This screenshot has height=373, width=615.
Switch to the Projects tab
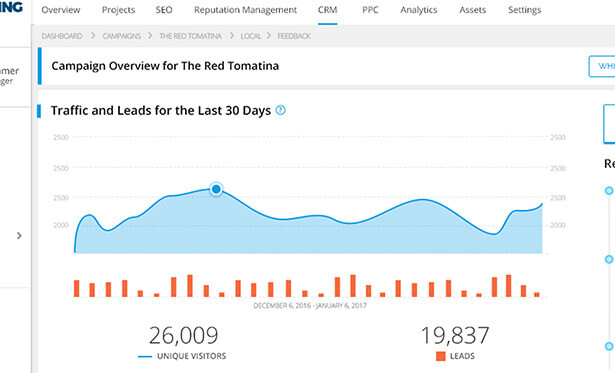tap(118, 10)
